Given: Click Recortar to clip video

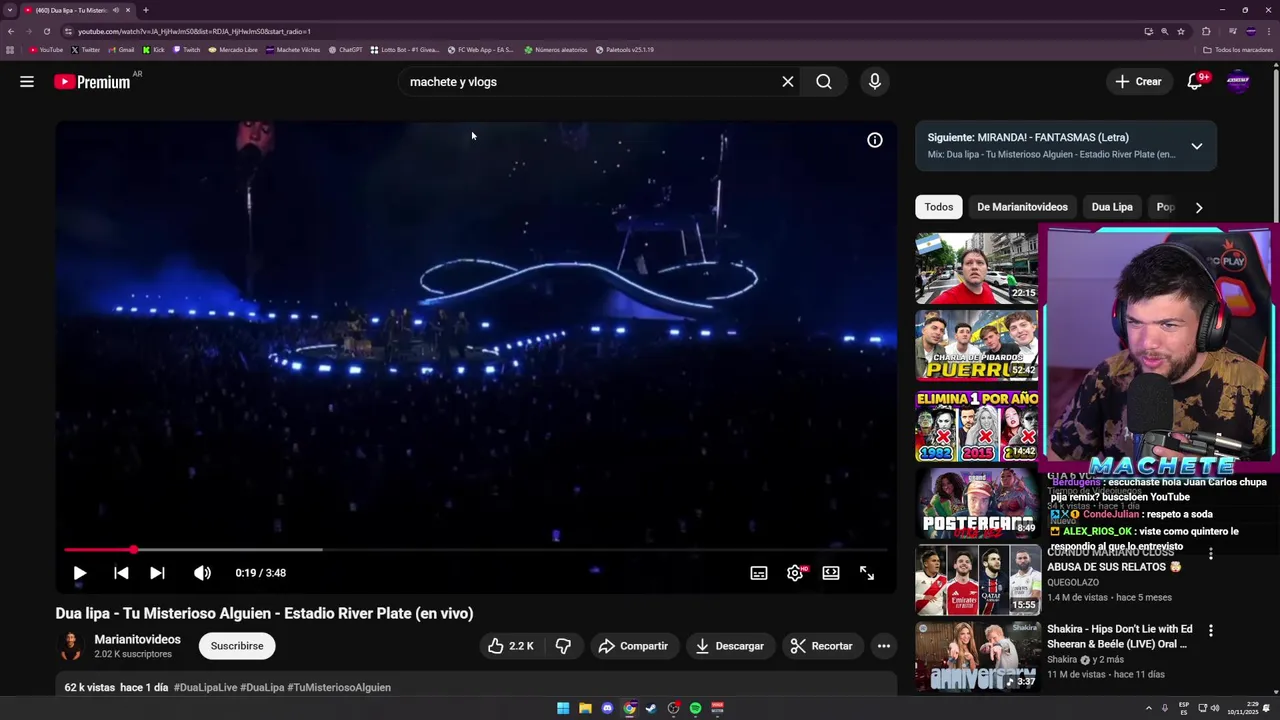Looking at the screenshot, I should pyautogui.click(x=822, y=646).
